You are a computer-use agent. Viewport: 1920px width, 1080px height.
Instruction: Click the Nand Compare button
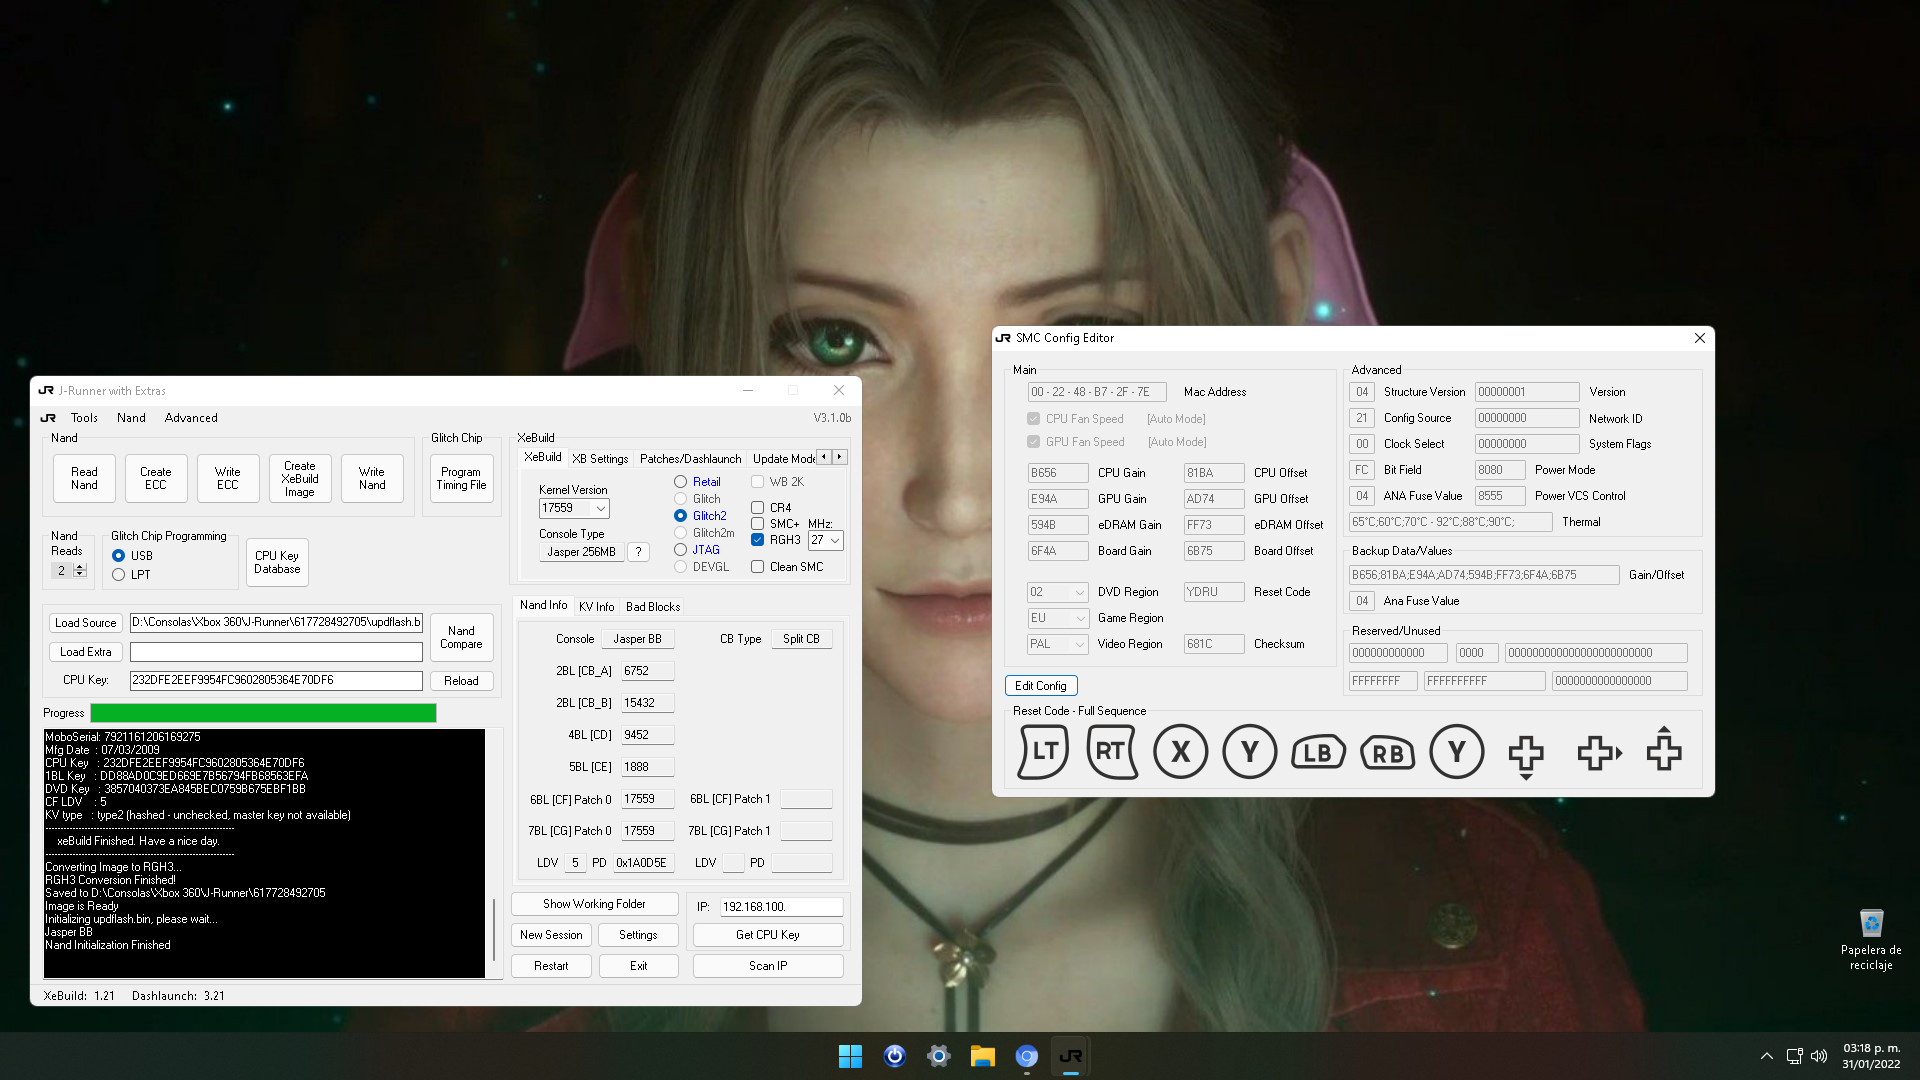461,637
